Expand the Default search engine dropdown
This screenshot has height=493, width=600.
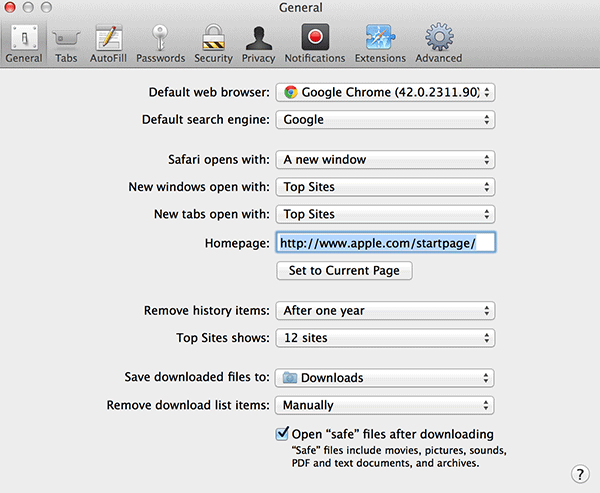click(386, 120)
